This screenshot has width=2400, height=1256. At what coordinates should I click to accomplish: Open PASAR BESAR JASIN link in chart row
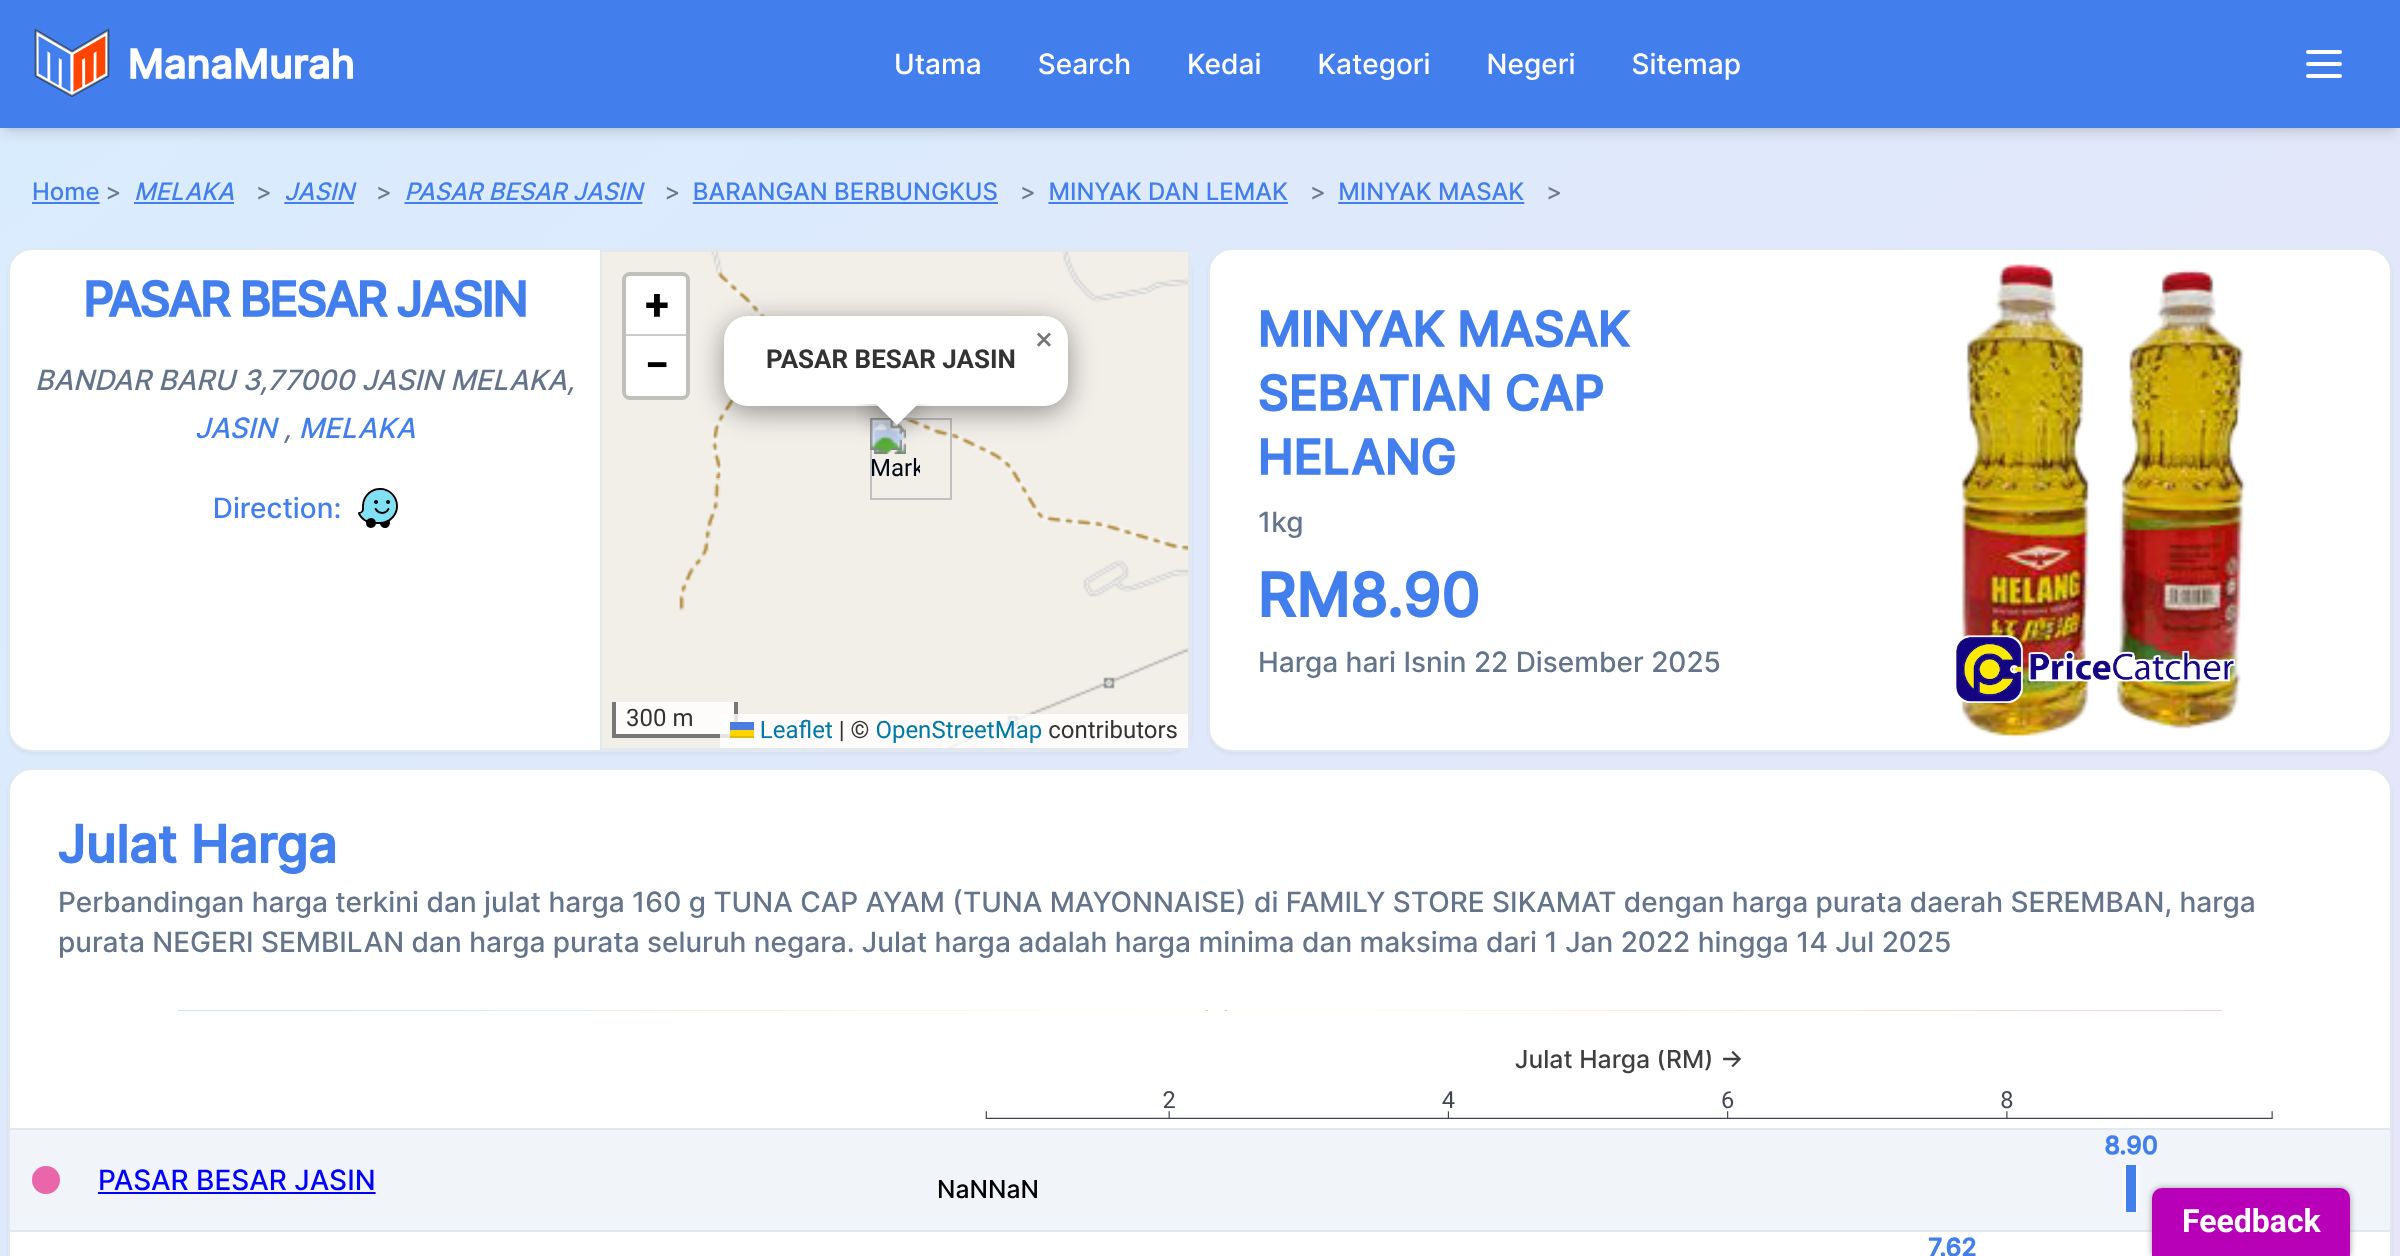(x=236, y=1180)
